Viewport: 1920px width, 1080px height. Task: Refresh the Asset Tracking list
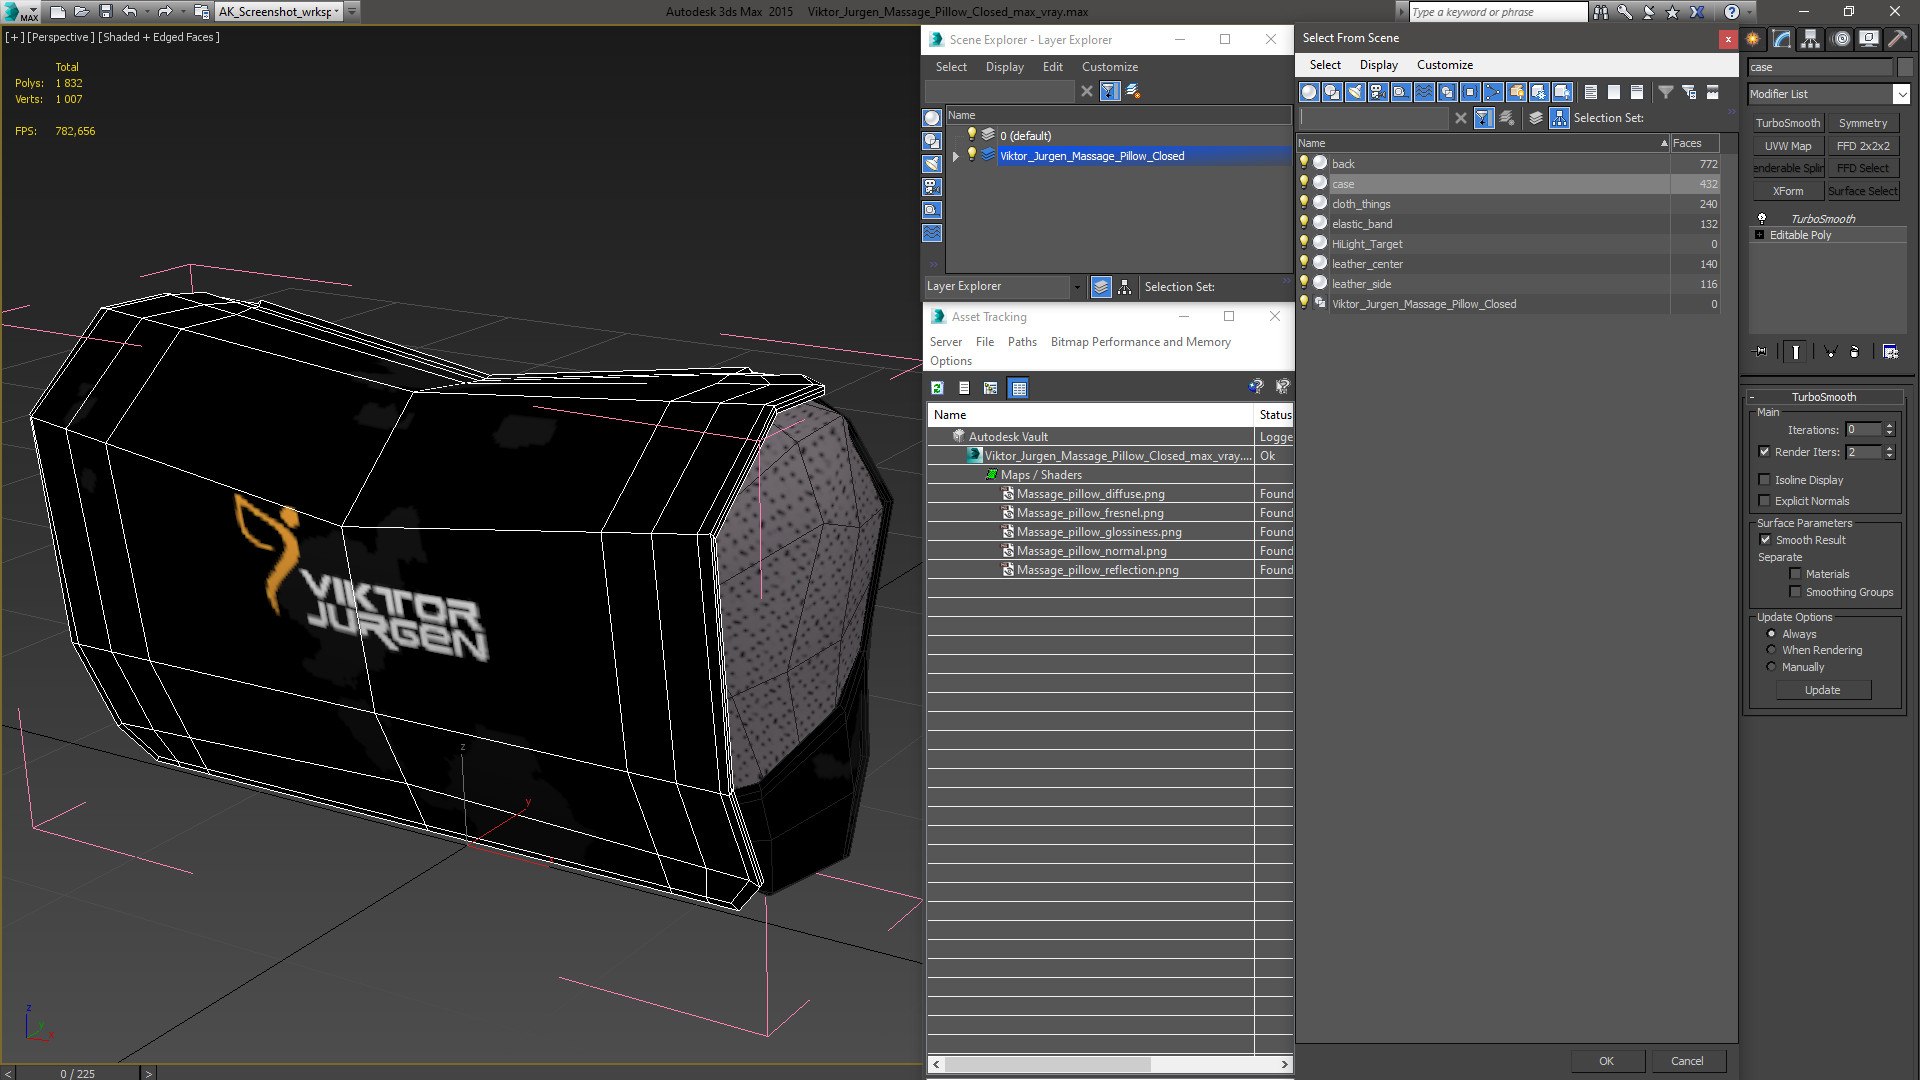pos(937,388)
